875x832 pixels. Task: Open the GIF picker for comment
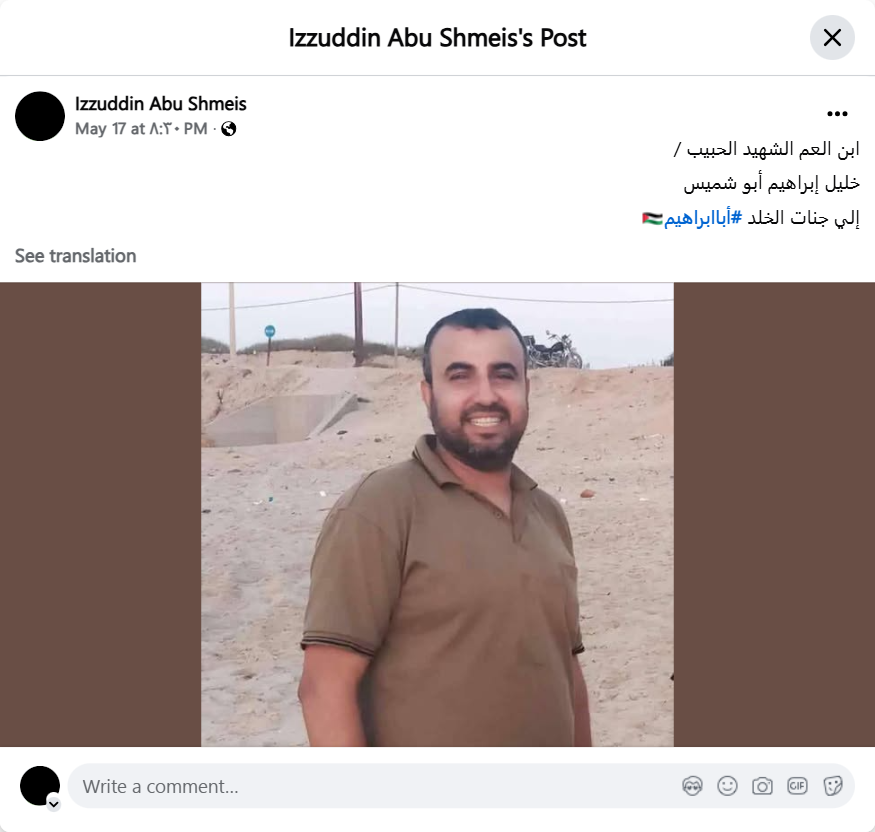tap(797, 786)
